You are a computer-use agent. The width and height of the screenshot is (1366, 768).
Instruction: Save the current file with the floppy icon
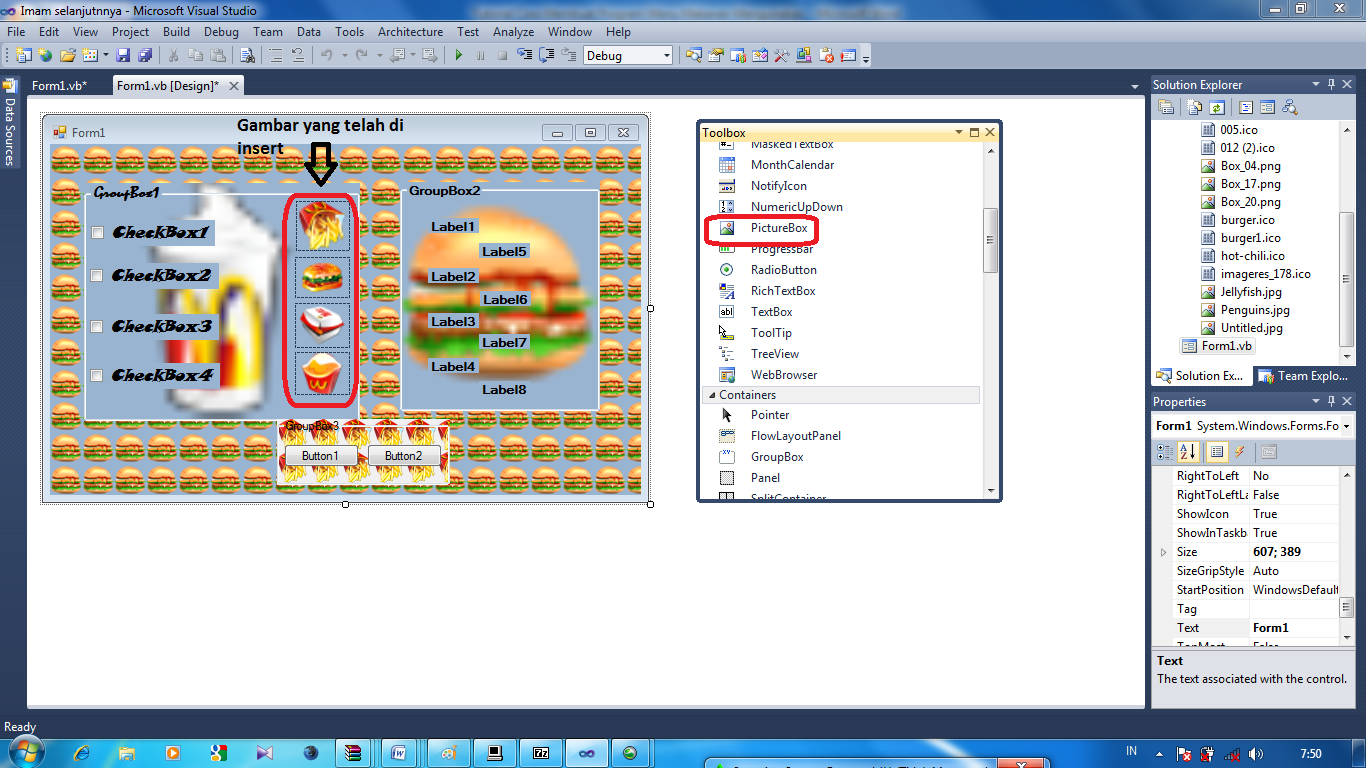tap(123, 55)
